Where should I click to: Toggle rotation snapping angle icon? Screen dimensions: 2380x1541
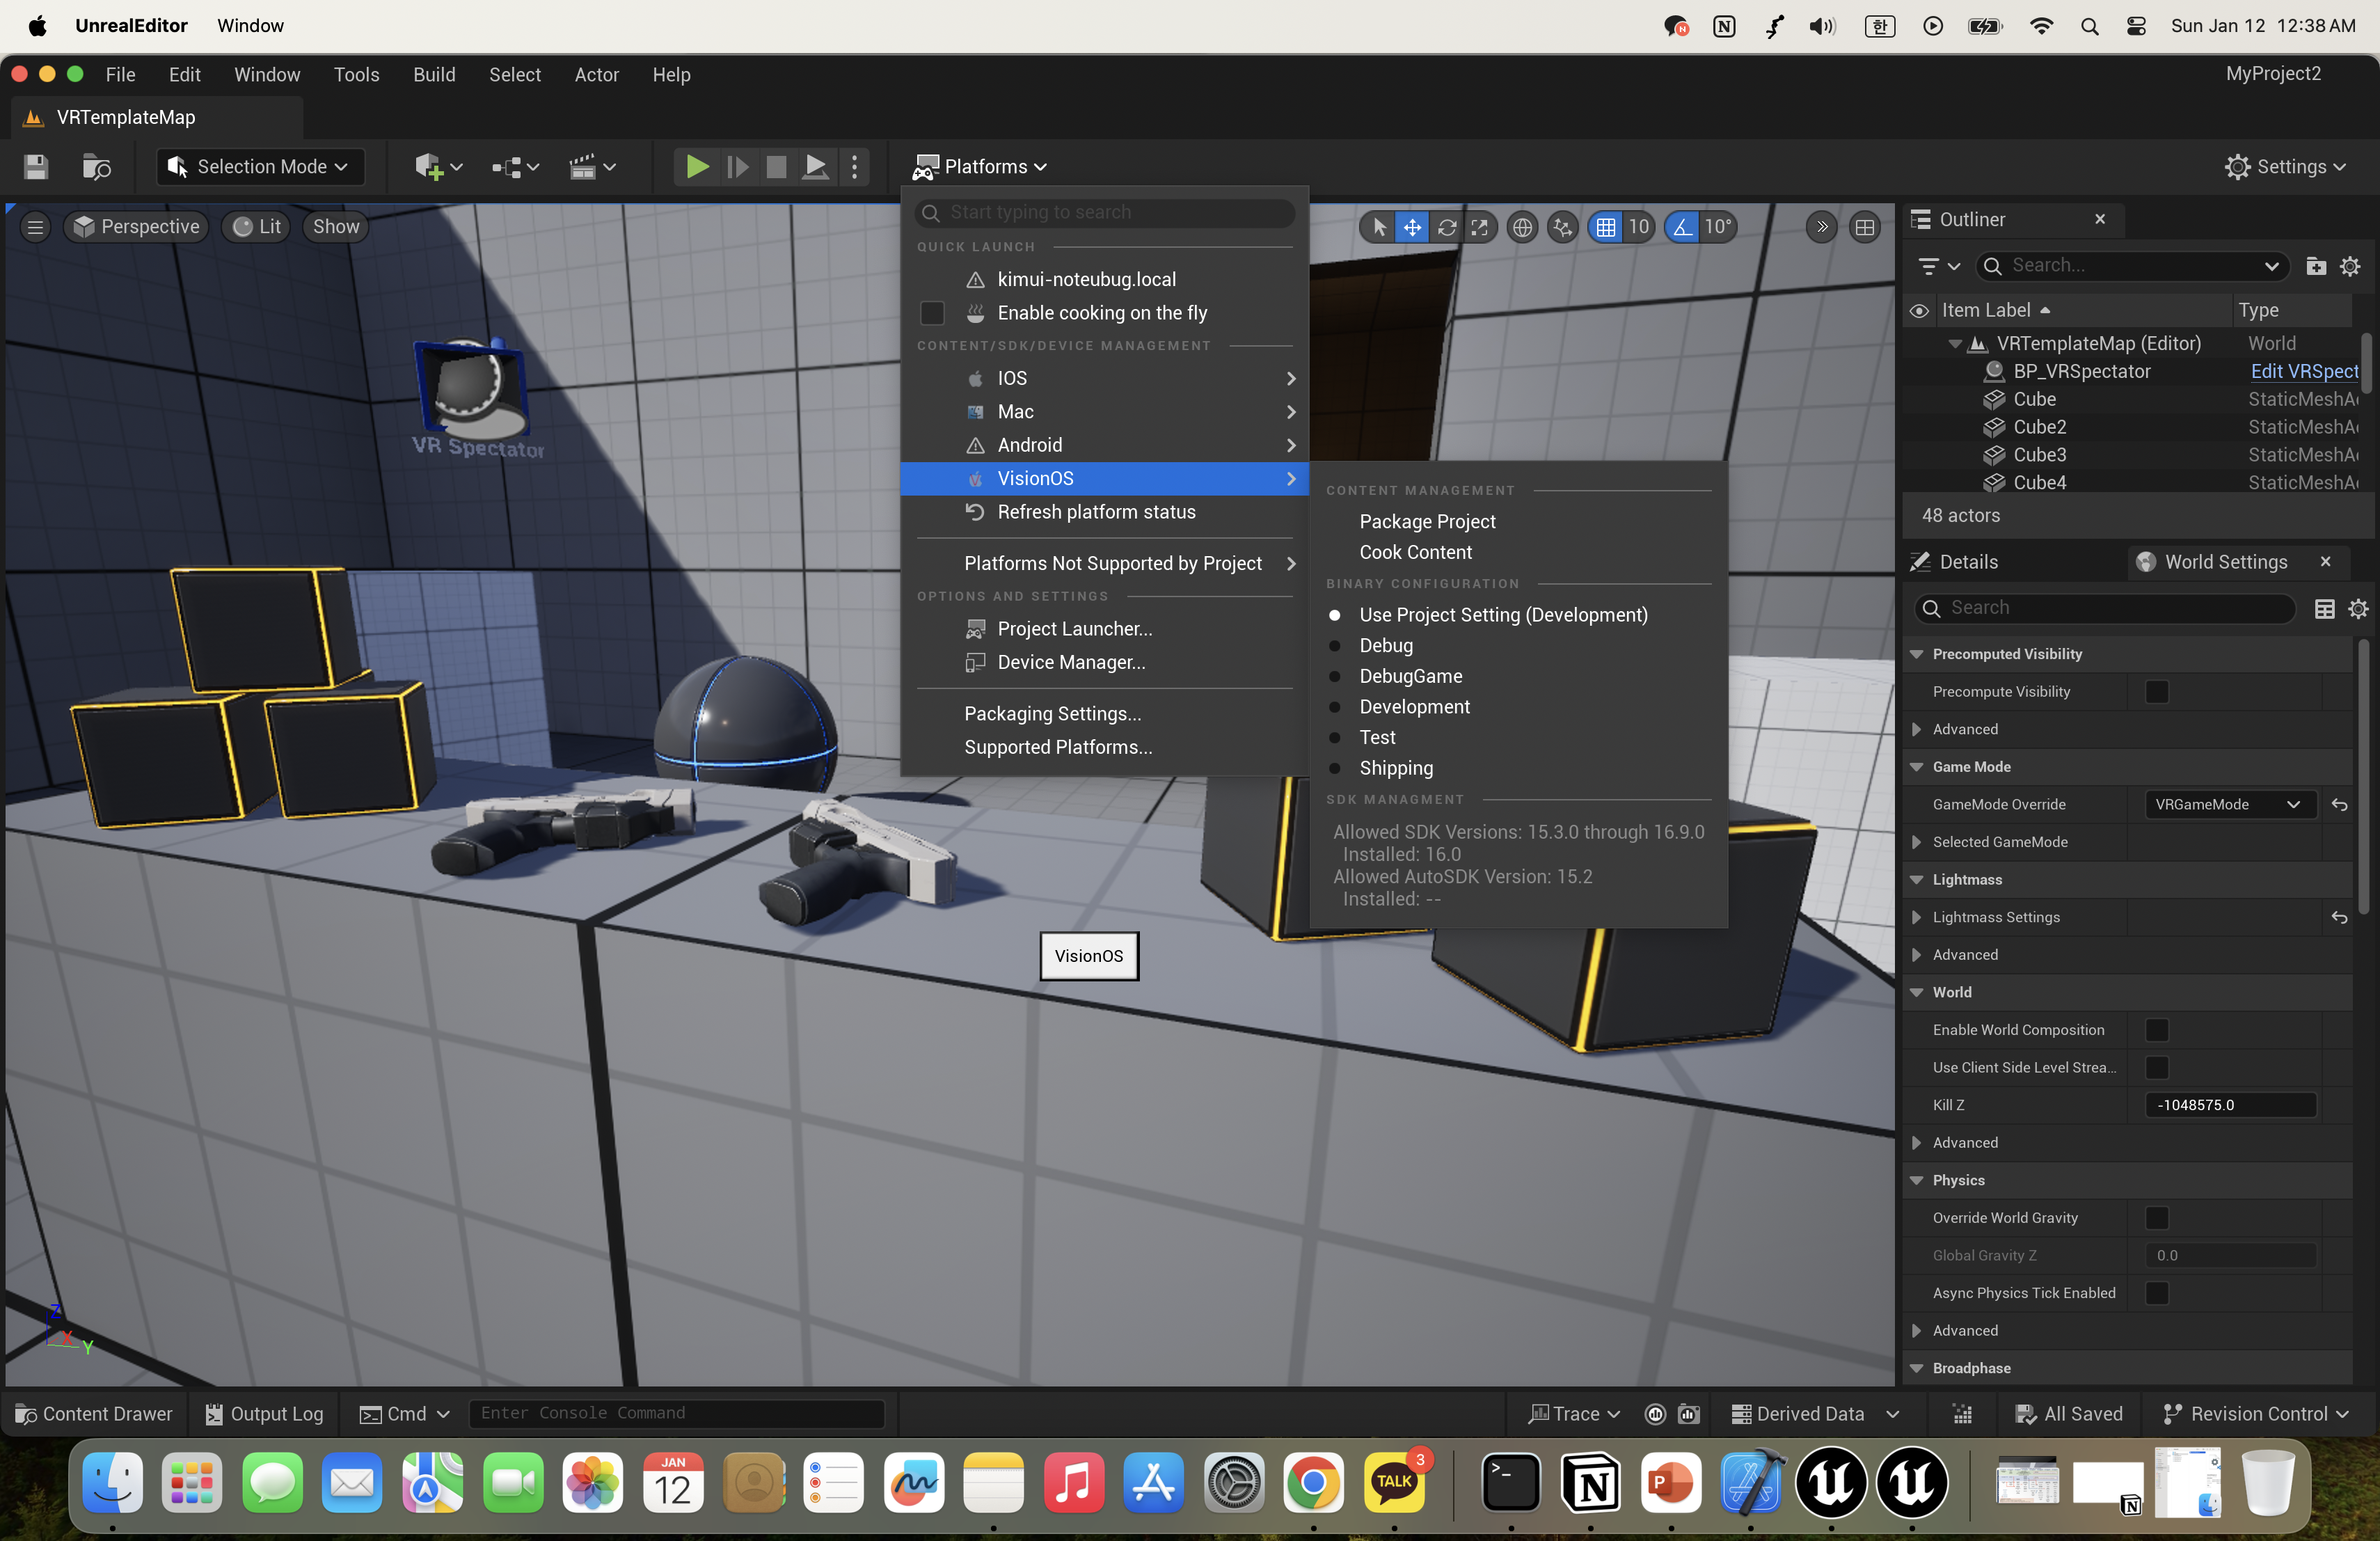tap(1683, 227)
